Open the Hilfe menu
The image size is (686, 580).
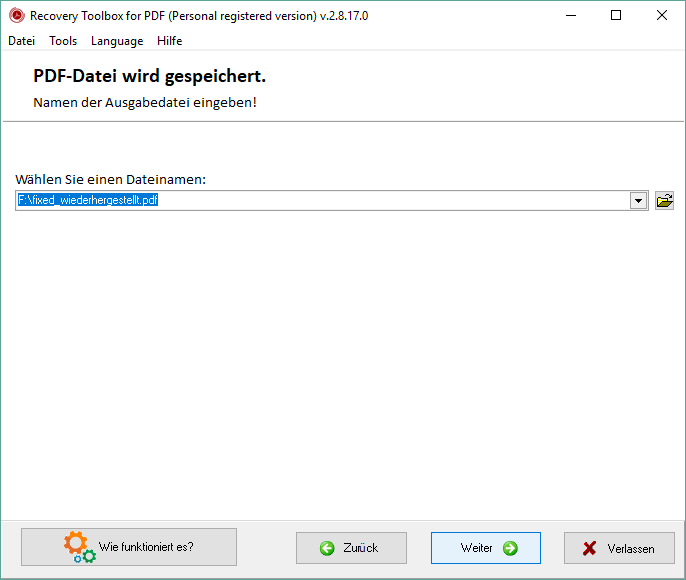169,41
